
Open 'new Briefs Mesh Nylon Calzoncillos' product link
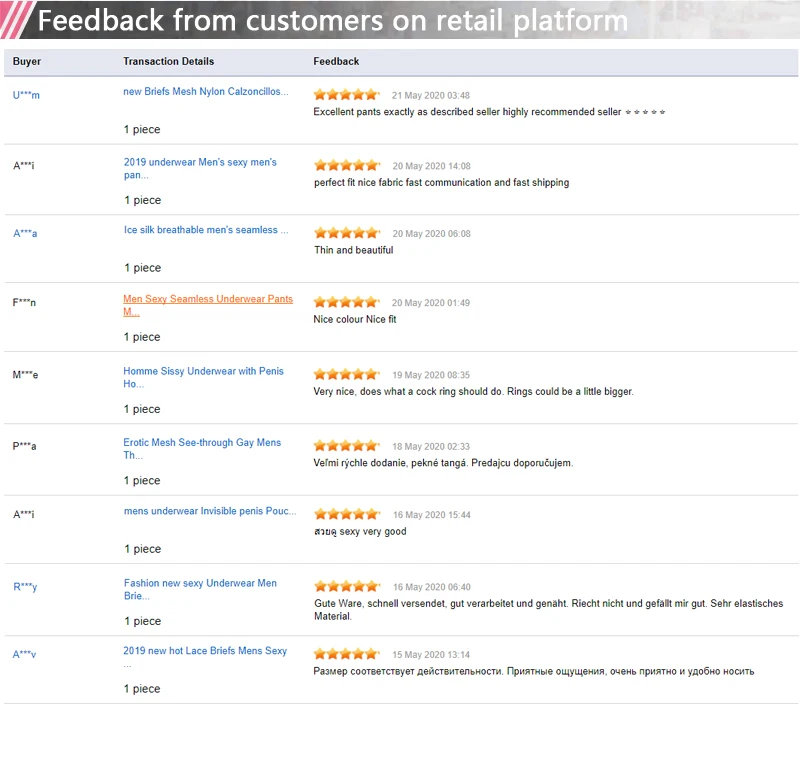(x=205, y=92)
